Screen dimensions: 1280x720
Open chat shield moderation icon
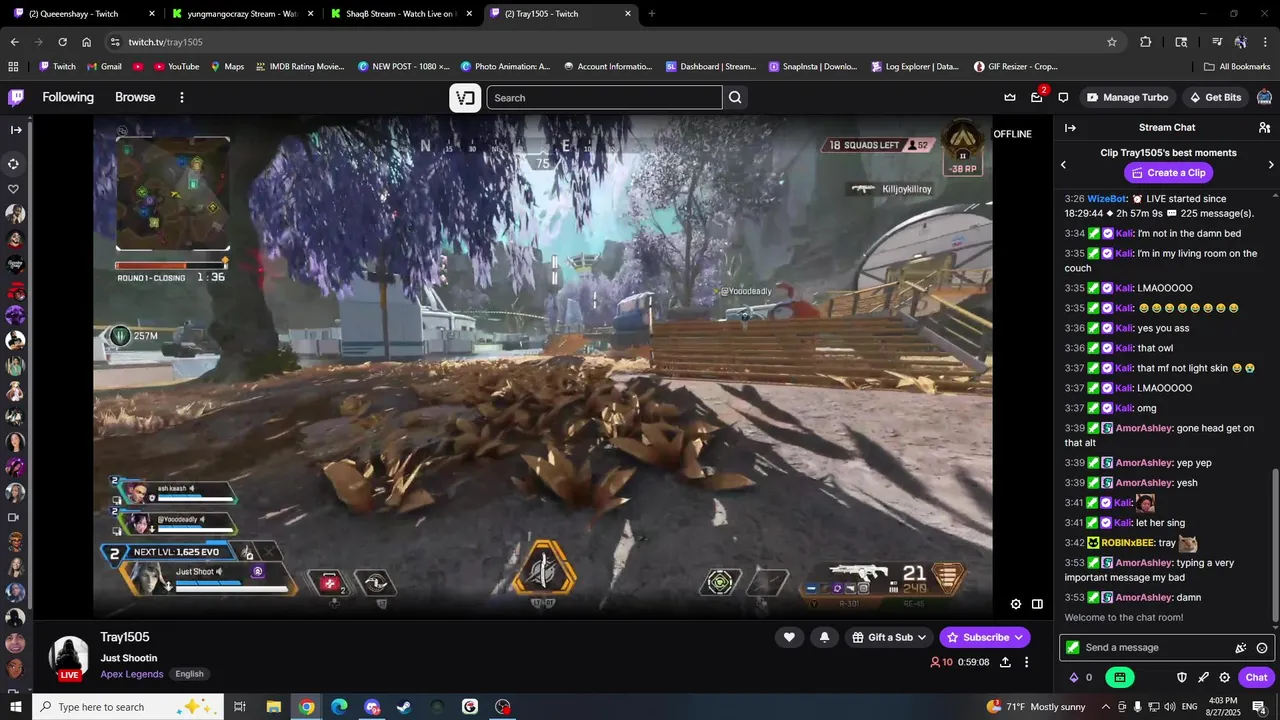pos(1182,677)
